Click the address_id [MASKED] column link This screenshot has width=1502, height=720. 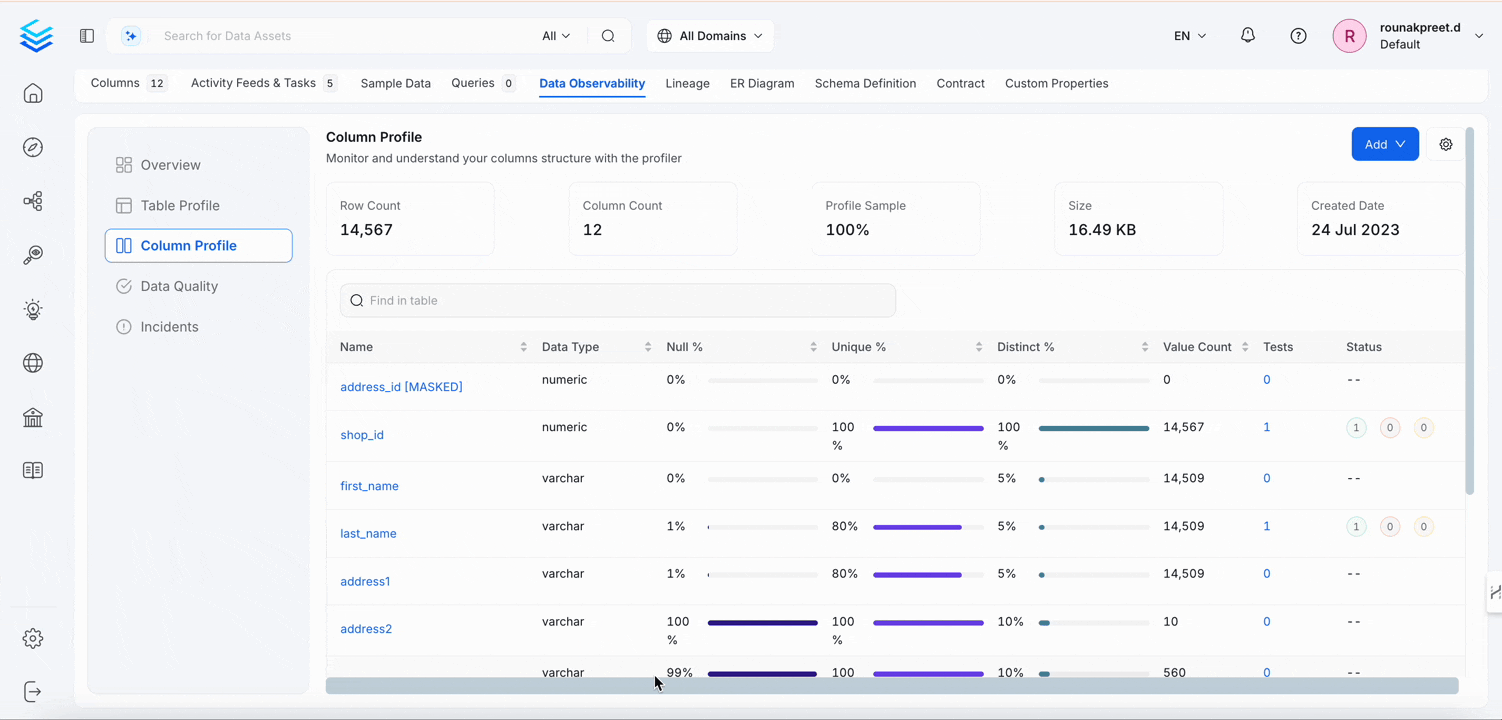(401, 387)
